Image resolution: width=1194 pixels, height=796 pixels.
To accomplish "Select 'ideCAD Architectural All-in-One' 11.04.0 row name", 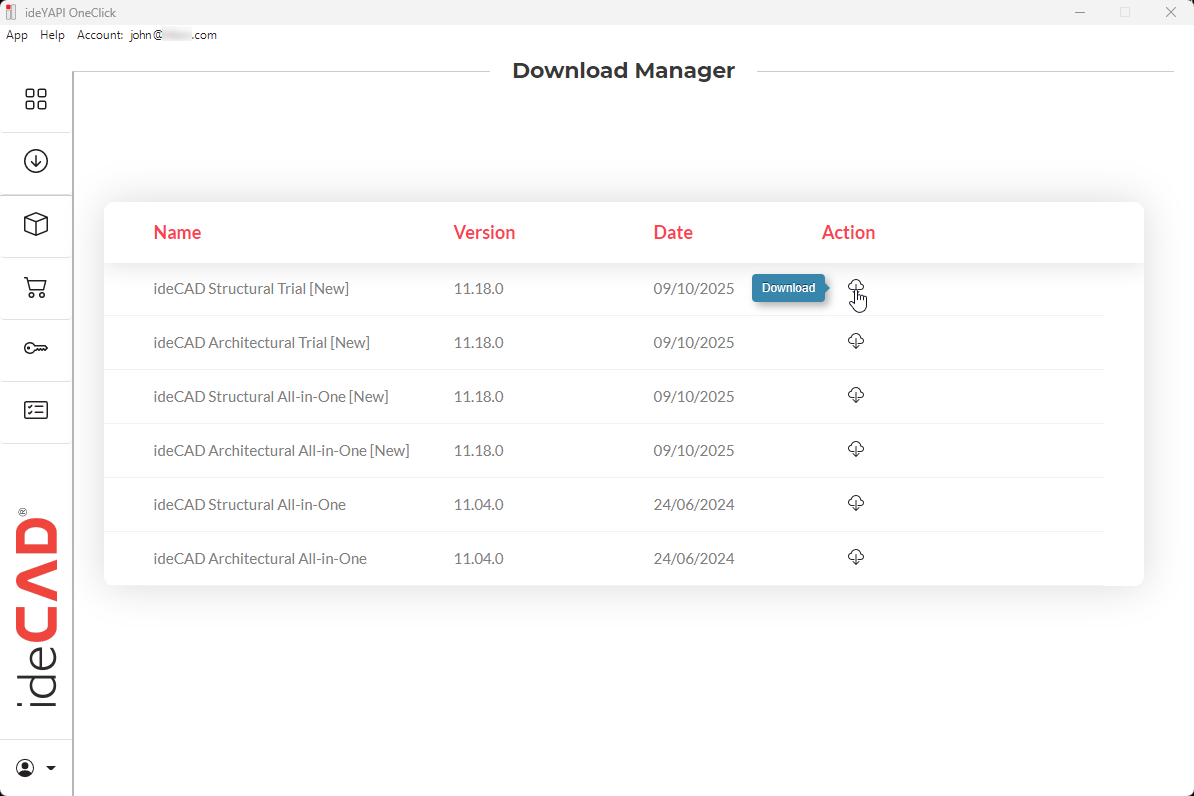I will [260, 559].
